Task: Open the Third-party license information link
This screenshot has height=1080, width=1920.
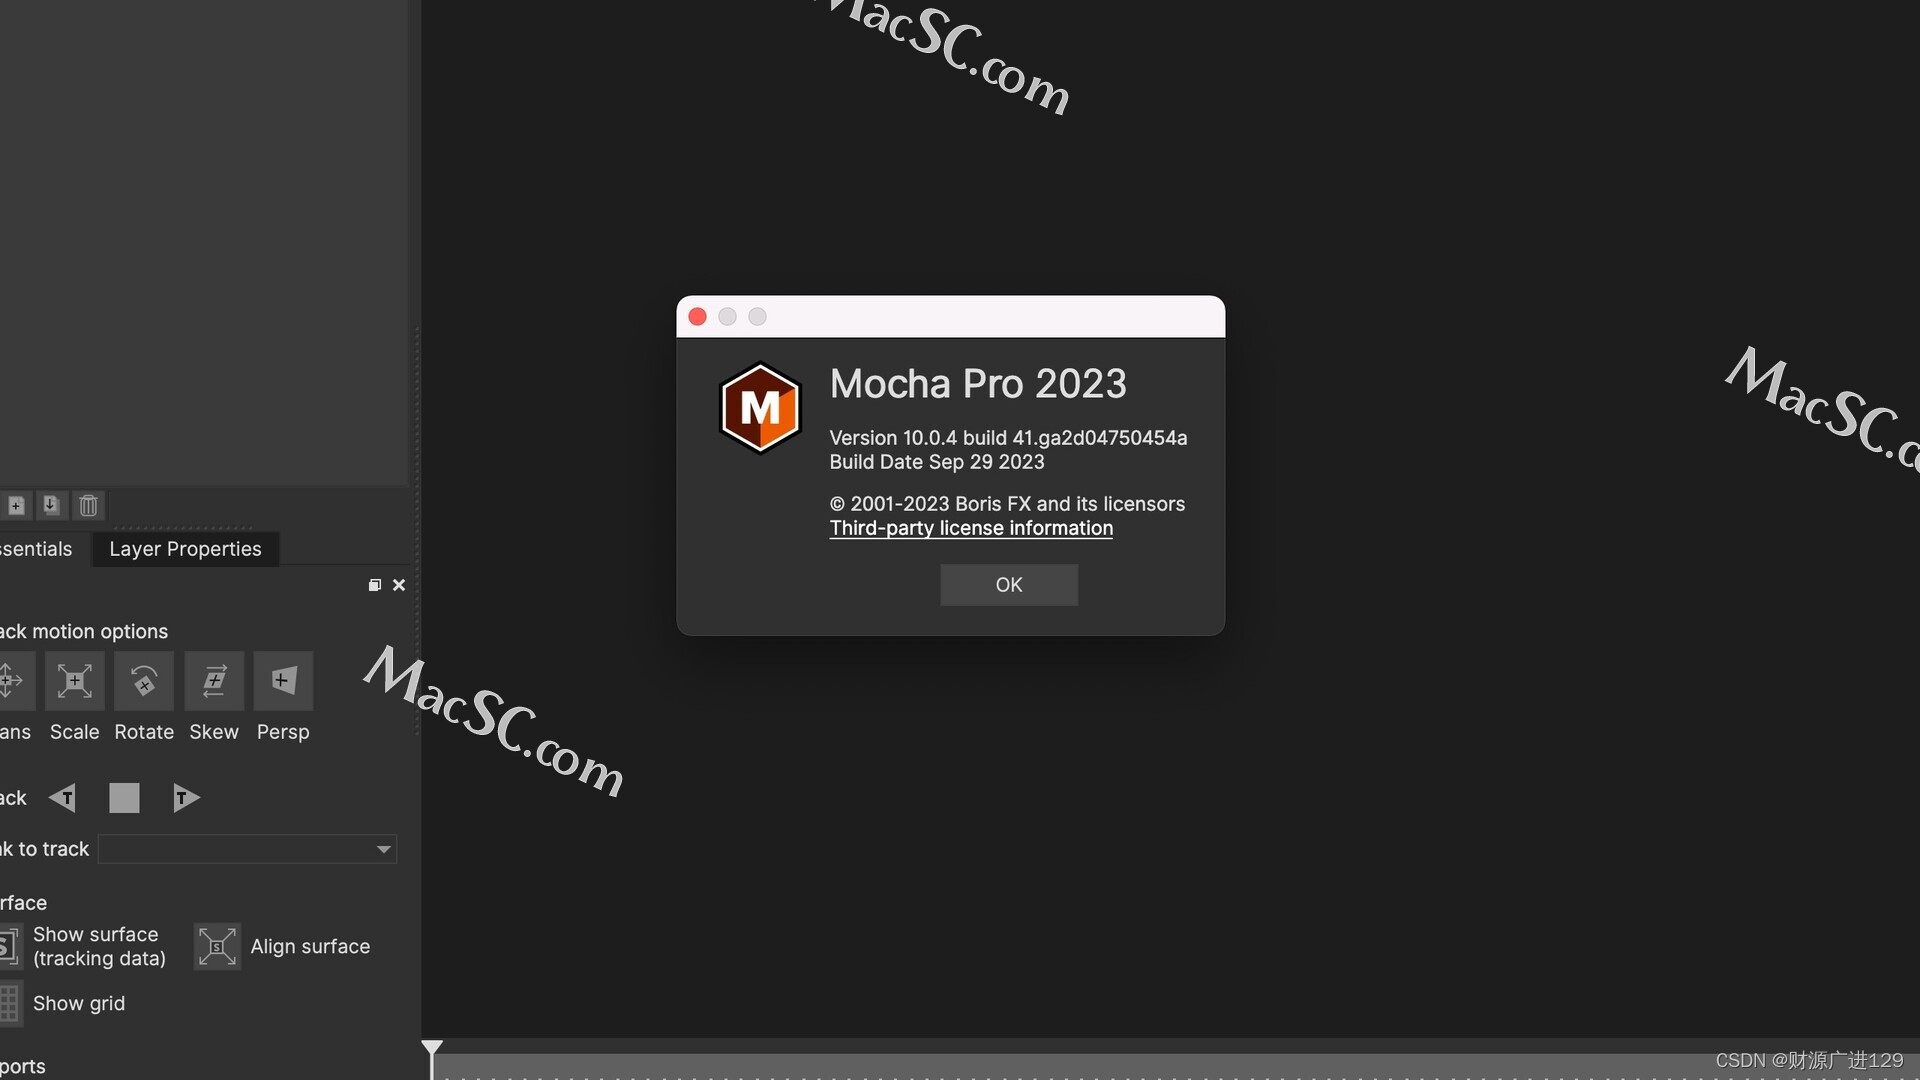Action: 971,526
